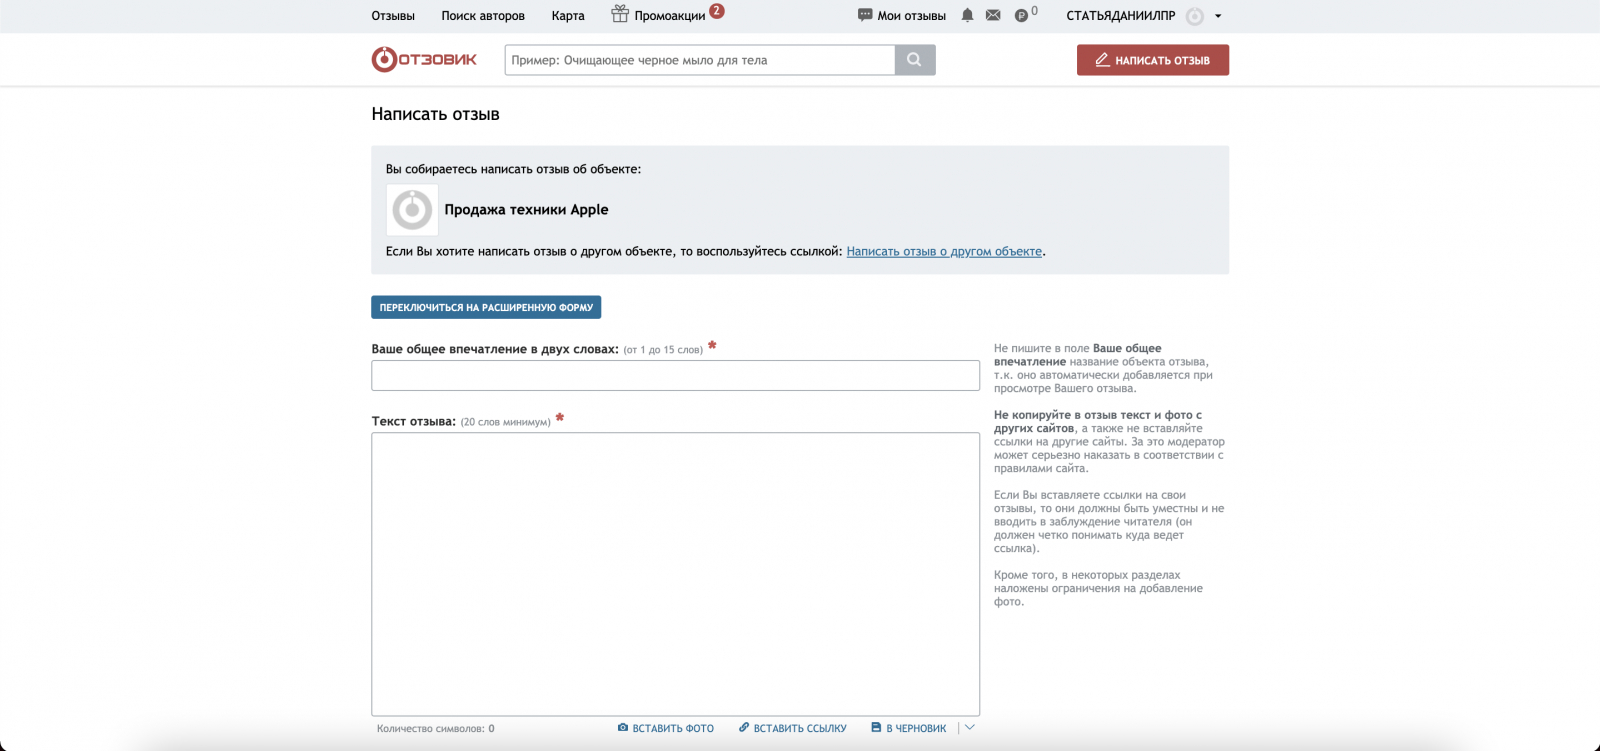Click the Продажа техники Apple title
The height and width of the screenshot is (751, 1600).
(526, 210)
